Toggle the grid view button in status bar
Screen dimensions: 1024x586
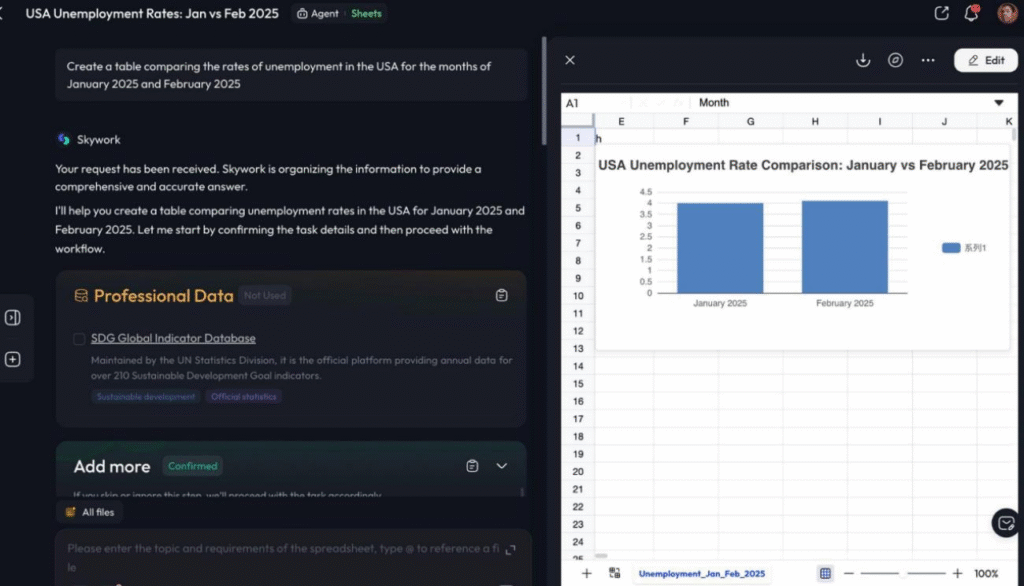(825, 573)
